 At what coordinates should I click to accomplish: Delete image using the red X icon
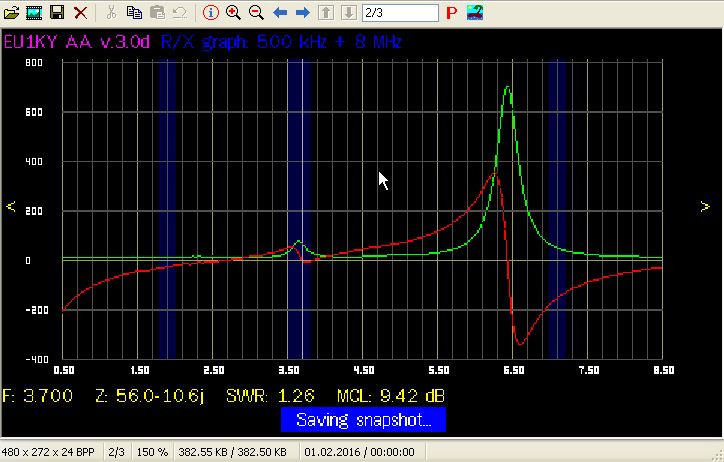click(80, 13)
